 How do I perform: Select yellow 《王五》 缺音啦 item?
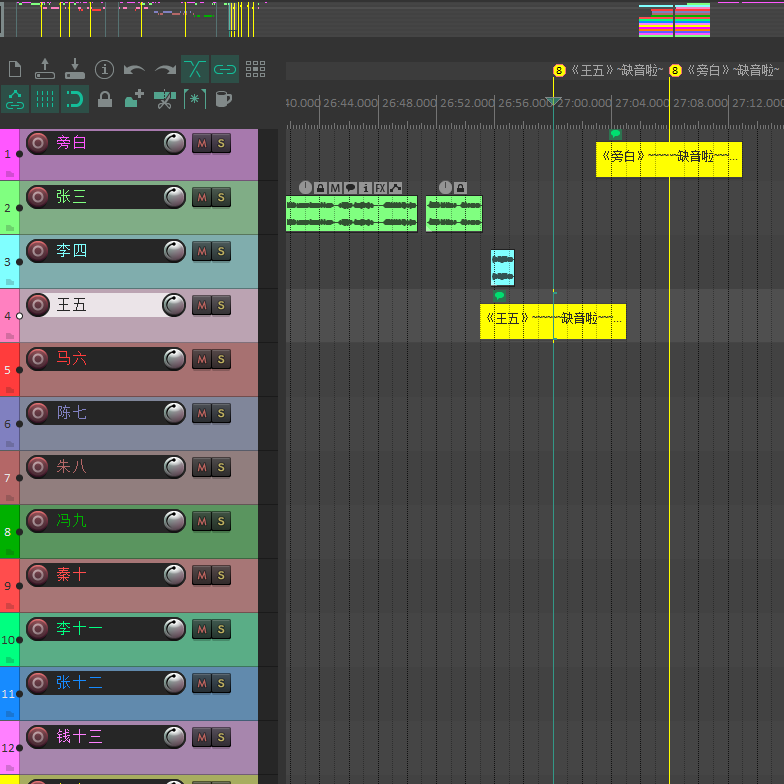(x=552, y=322)
